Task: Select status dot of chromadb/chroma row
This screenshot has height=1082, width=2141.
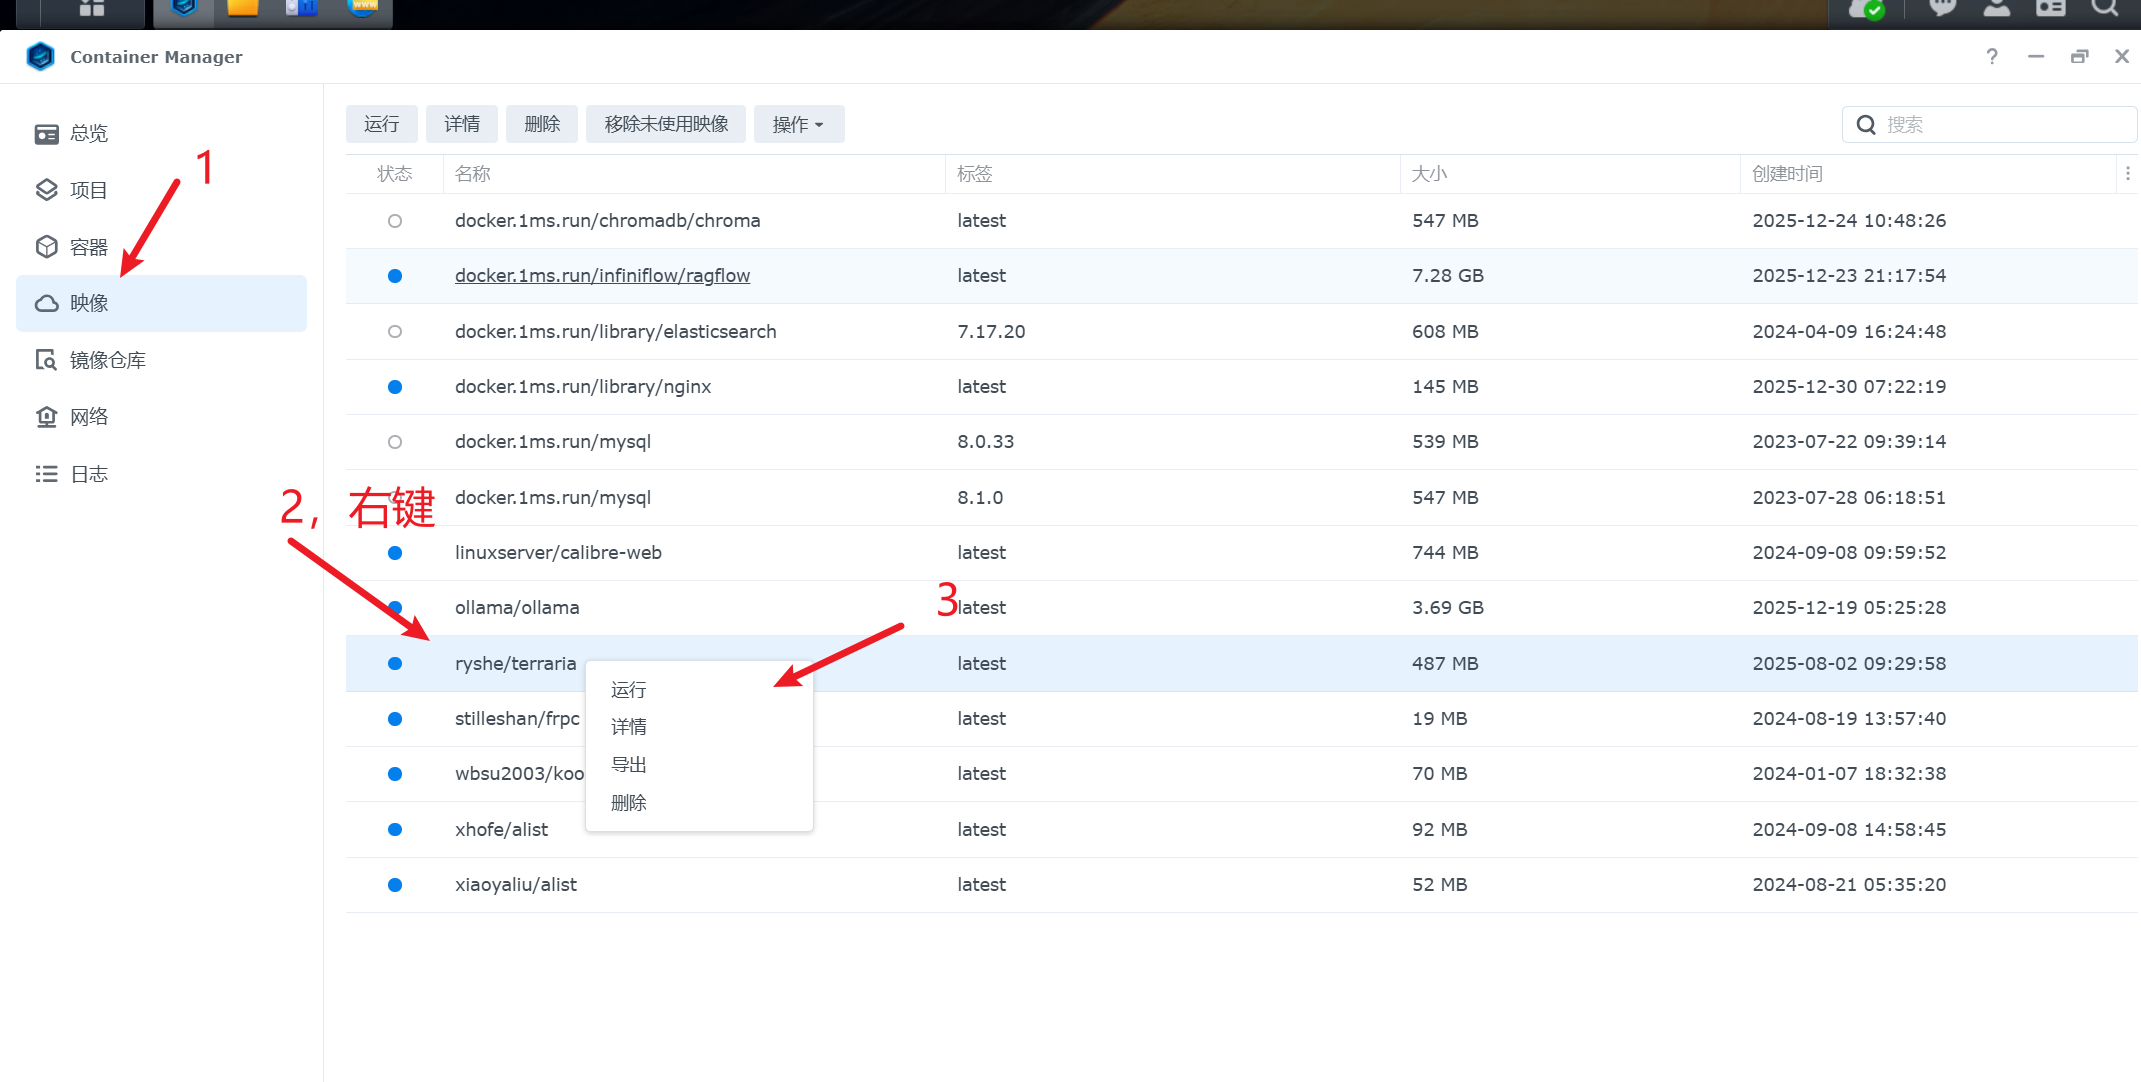Action: coord(395,221)
